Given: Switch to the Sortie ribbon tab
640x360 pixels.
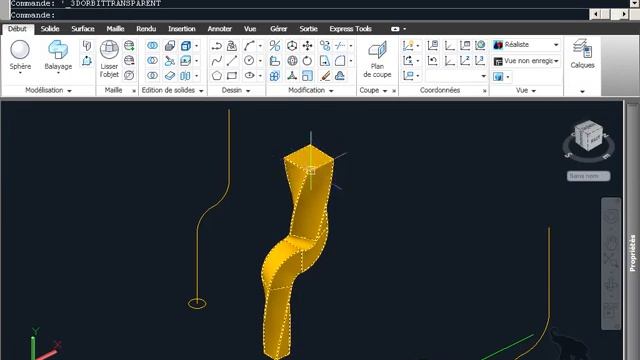Looking at the screenshot, I should (308, 29).
